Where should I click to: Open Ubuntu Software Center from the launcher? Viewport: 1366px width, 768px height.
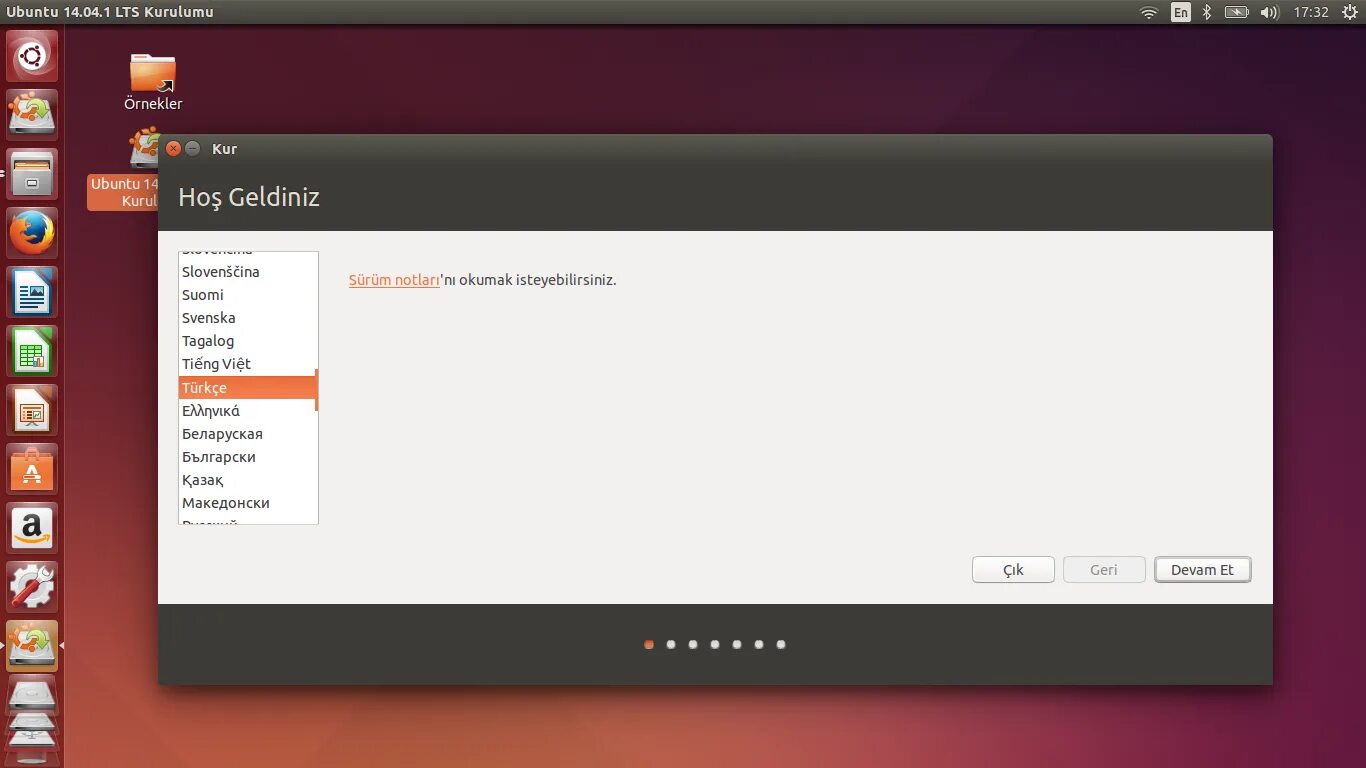tap(32, 469)
